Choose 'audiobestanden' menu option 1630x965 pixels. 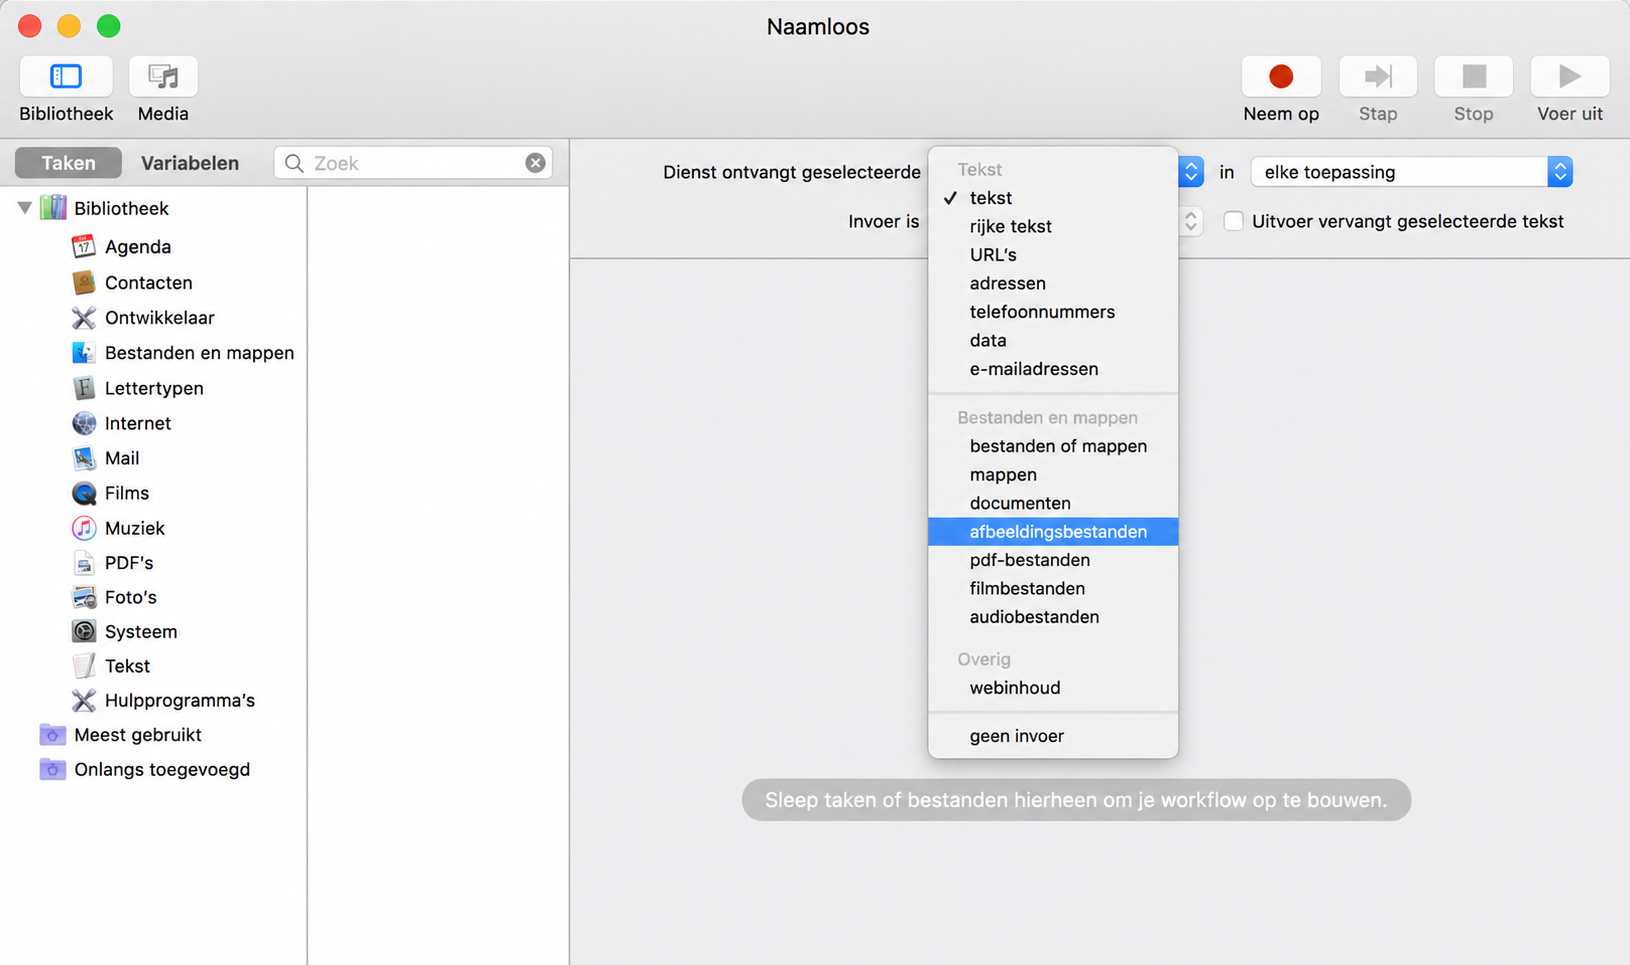pyautogui.click(x=1053, y=617)
